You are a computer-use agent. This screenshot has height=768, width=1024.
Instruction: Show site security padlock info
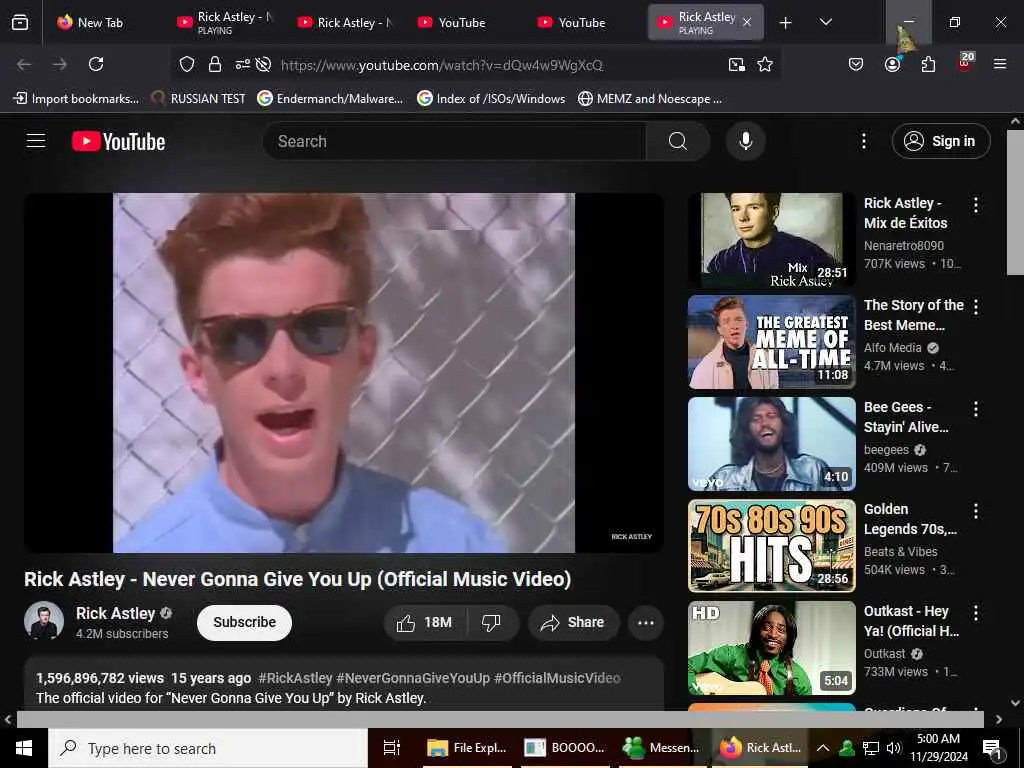point(215,64)
